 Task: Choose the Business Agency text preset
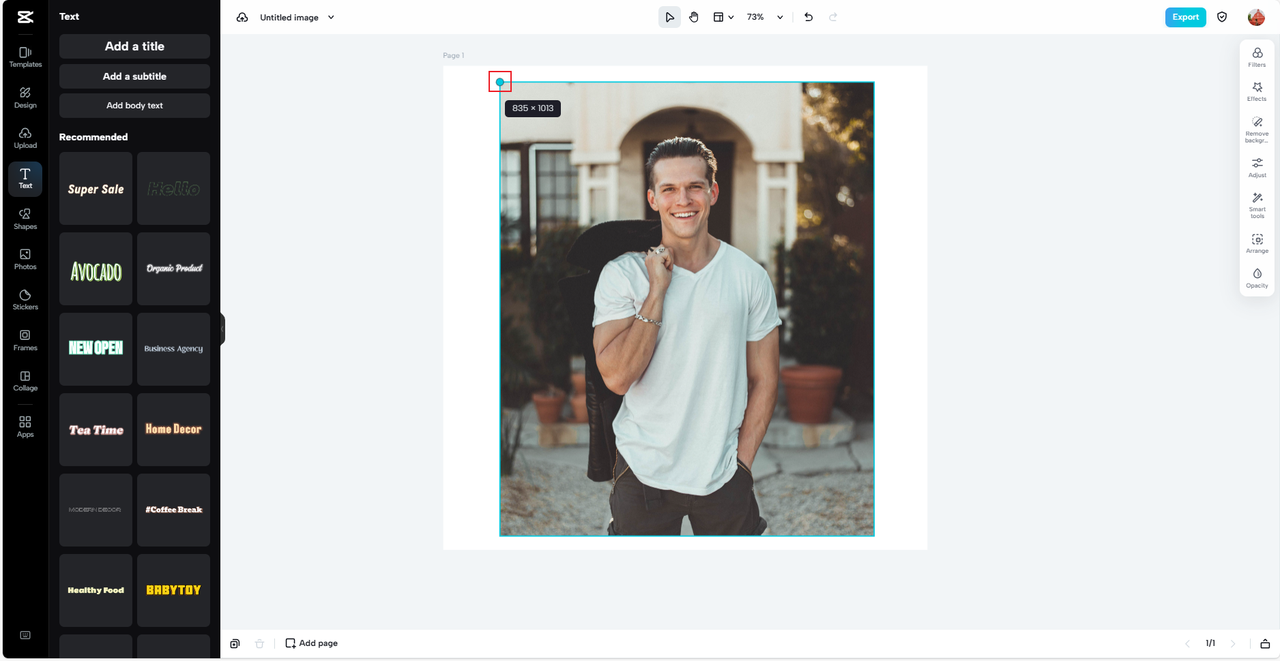point(173,349)
